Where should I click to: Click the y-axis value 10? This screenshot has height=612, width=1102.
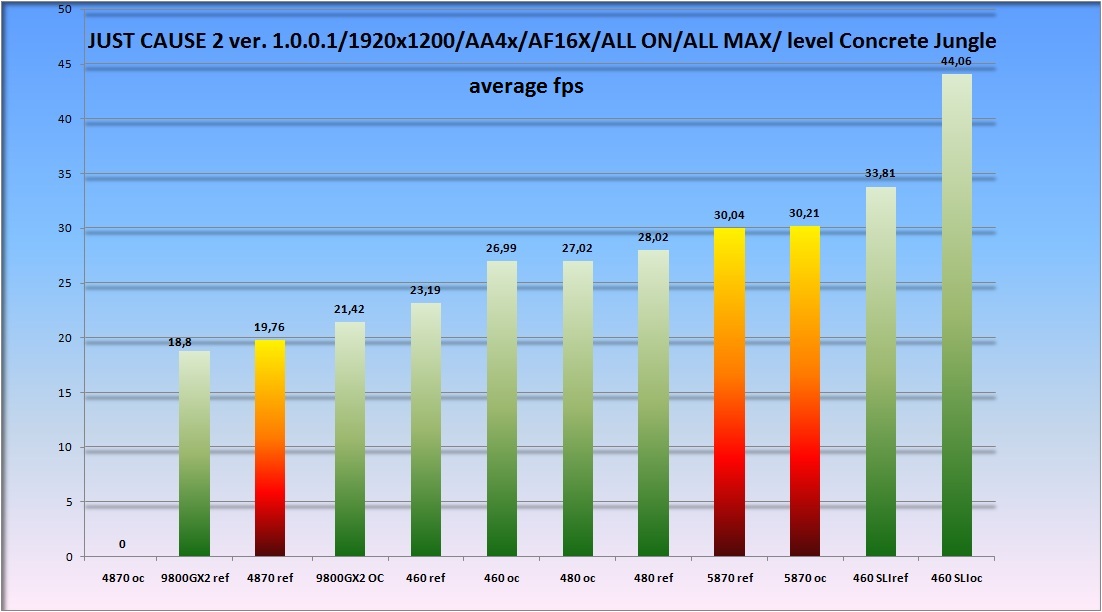pyautogui.click(x=65, y=448)
